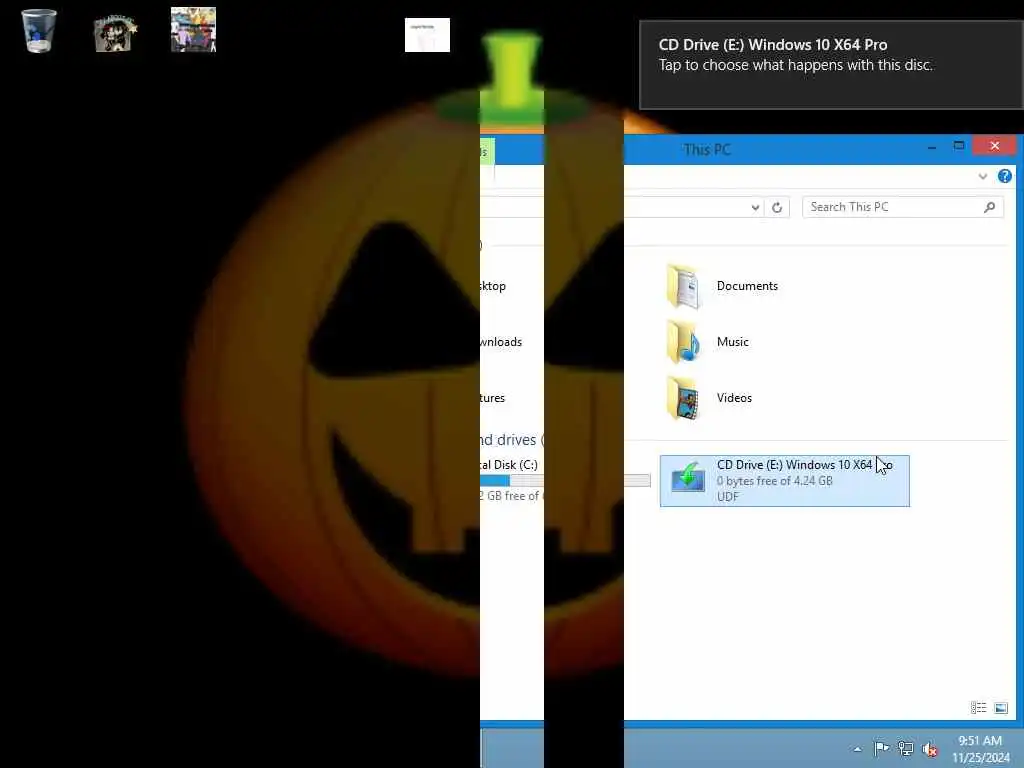This screenshot has width=1024, height=768.
Task: Maximize the This PC window
Action: coord(959,146)
